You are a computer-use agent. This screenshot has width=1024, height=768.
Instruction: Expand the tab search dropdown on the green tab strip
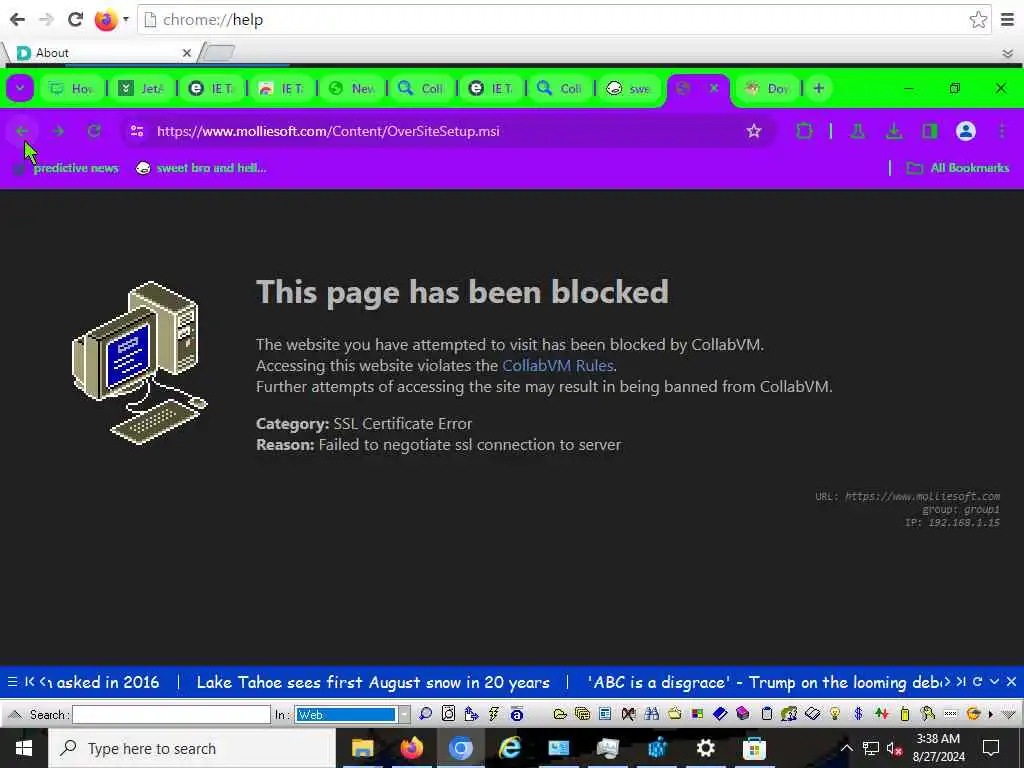pos(20,88)
